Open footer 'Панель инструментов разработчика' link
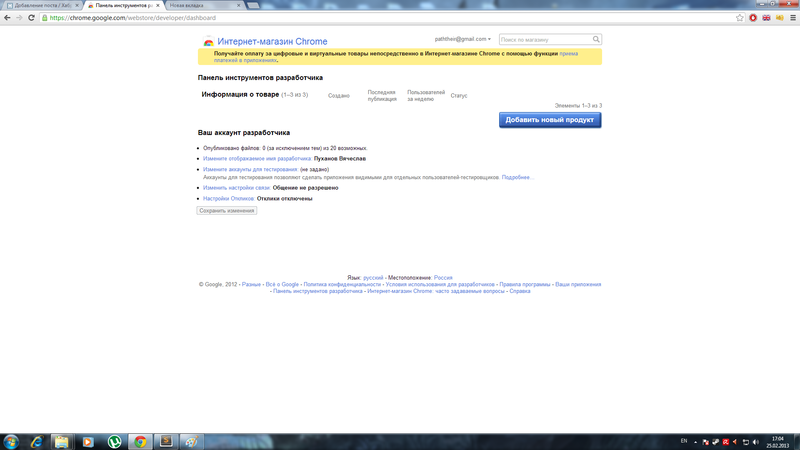This screenshot has height=450, width=800. point(318,291)
